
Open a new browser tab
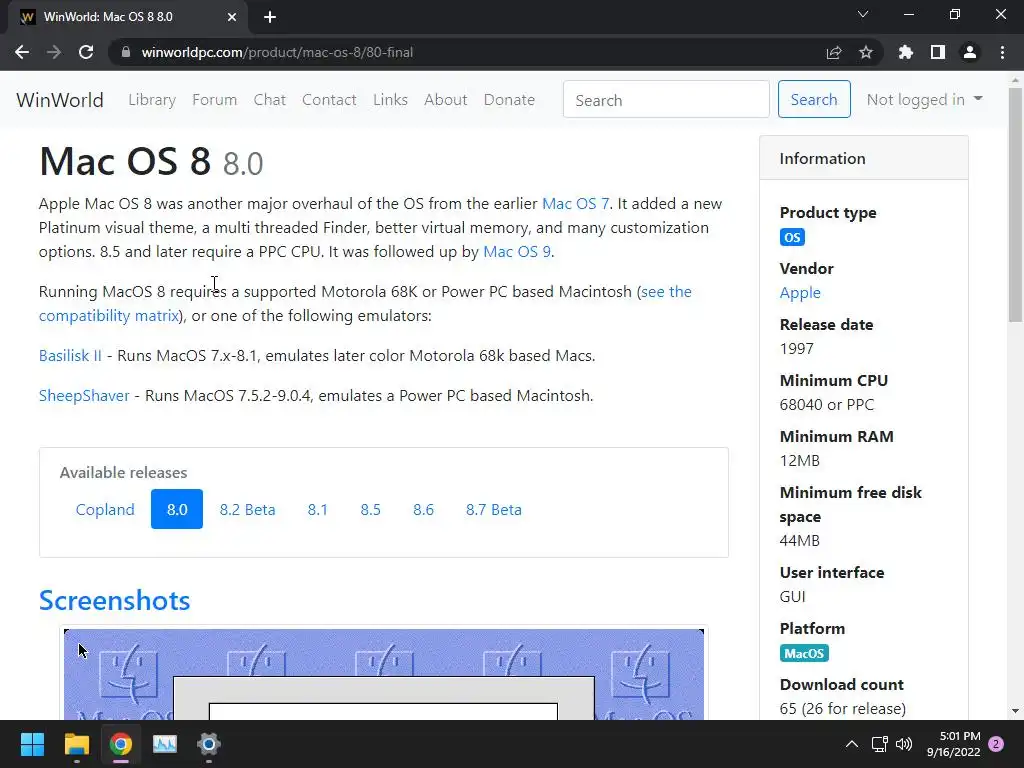point(270,17)
